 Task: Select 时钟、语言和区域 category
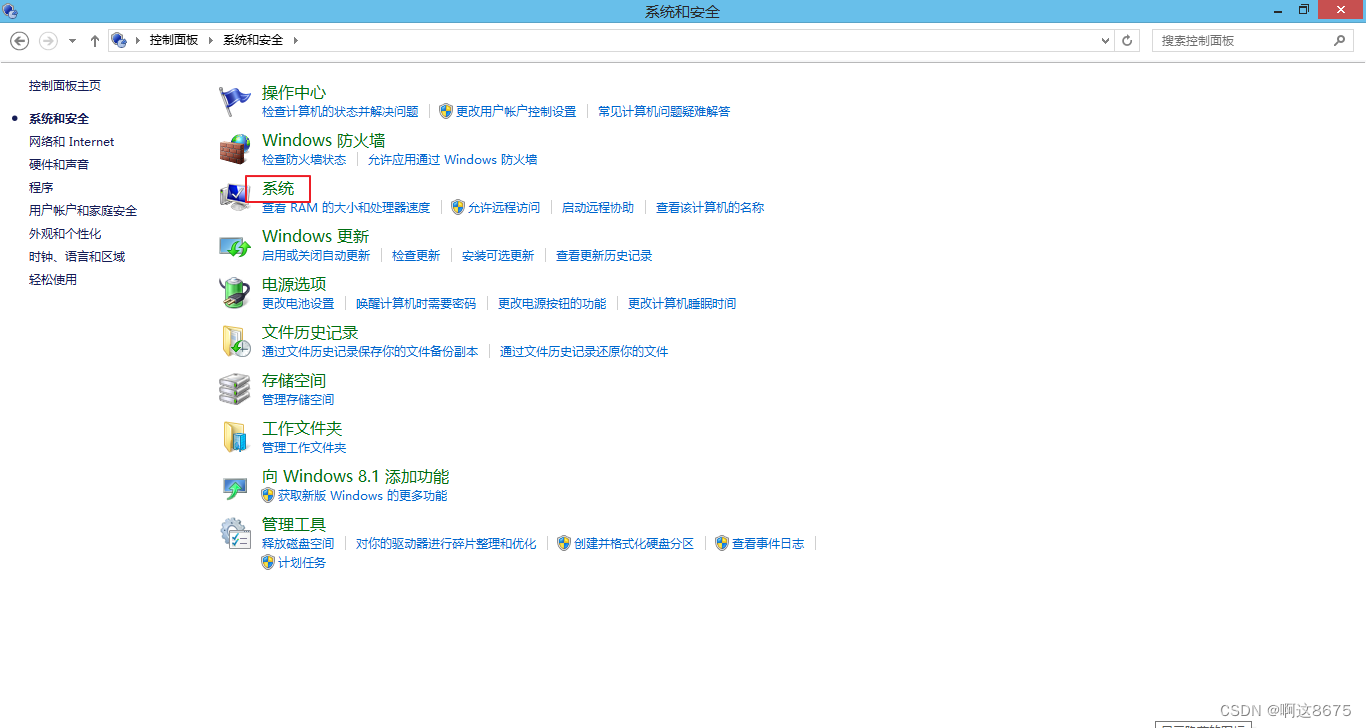[77, 257]
